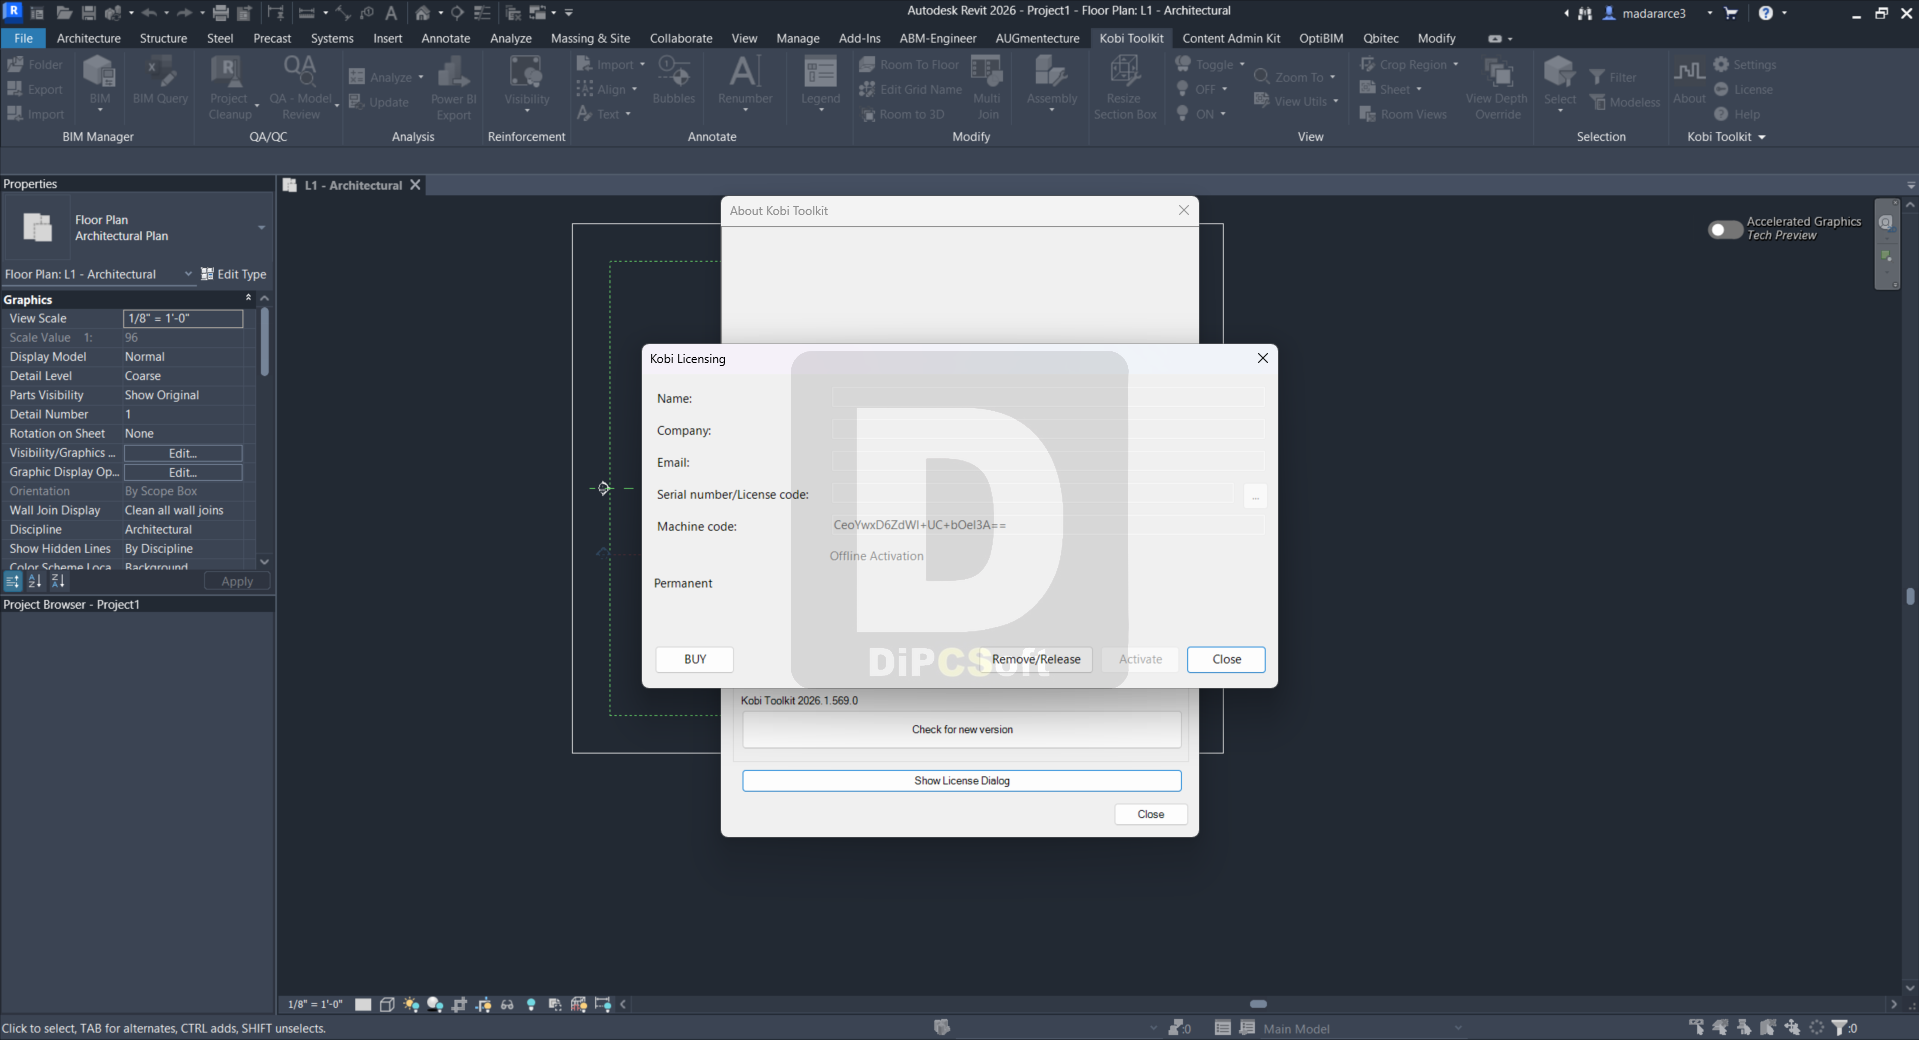Viewport: 1920px width, 1040px height.
Task: Open the Kobi Select tool
Action: coord(1559,84)
